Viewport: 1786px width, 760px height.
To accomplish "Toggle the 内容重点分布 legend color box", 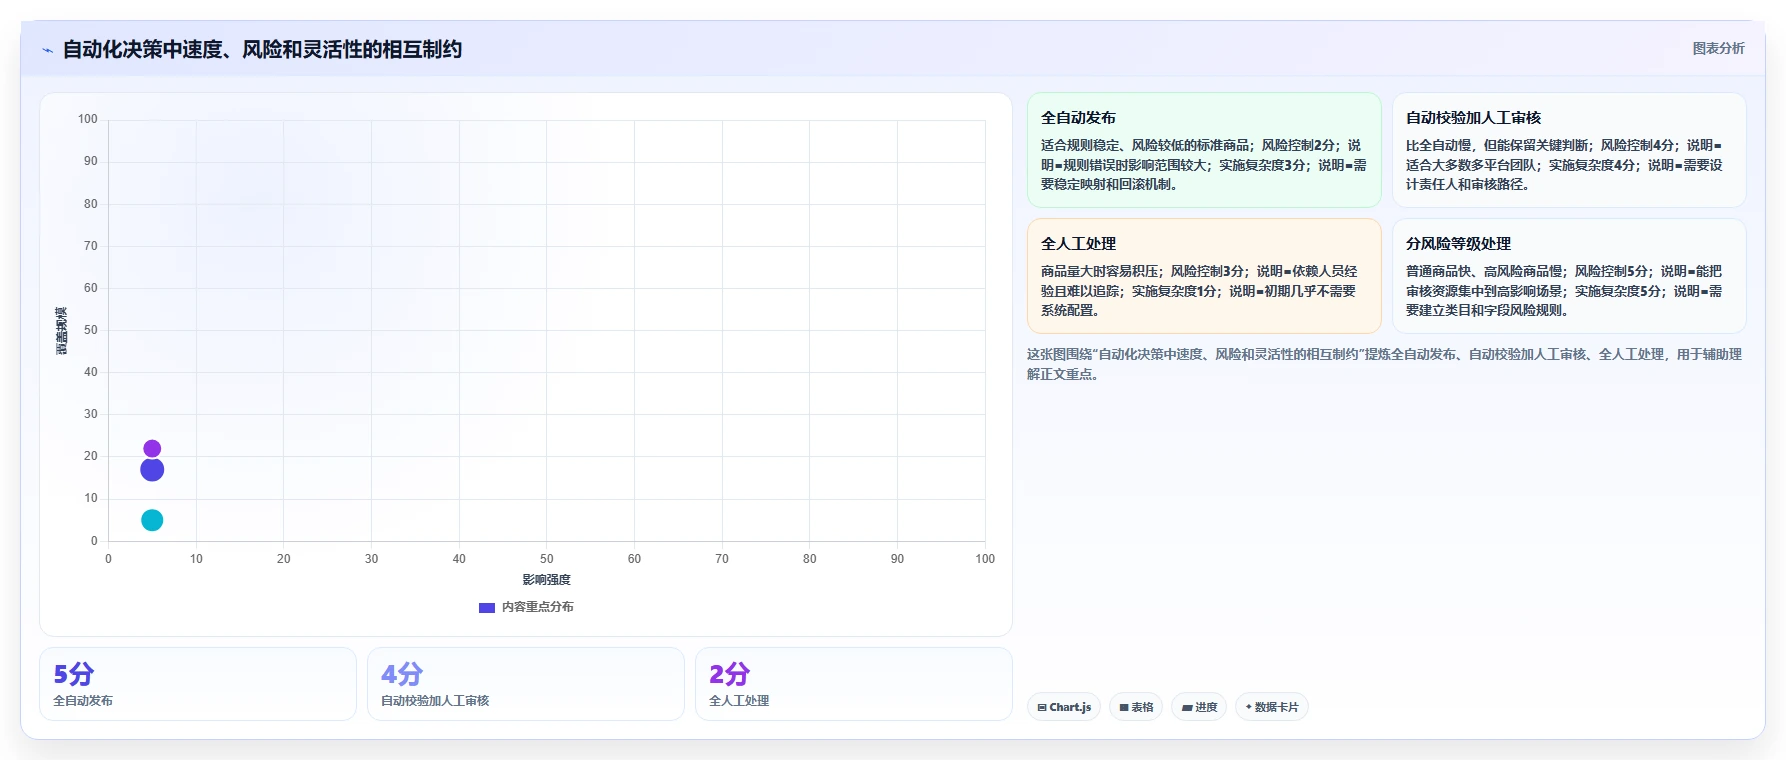I will pyautogui.click(x=487, y=607).
